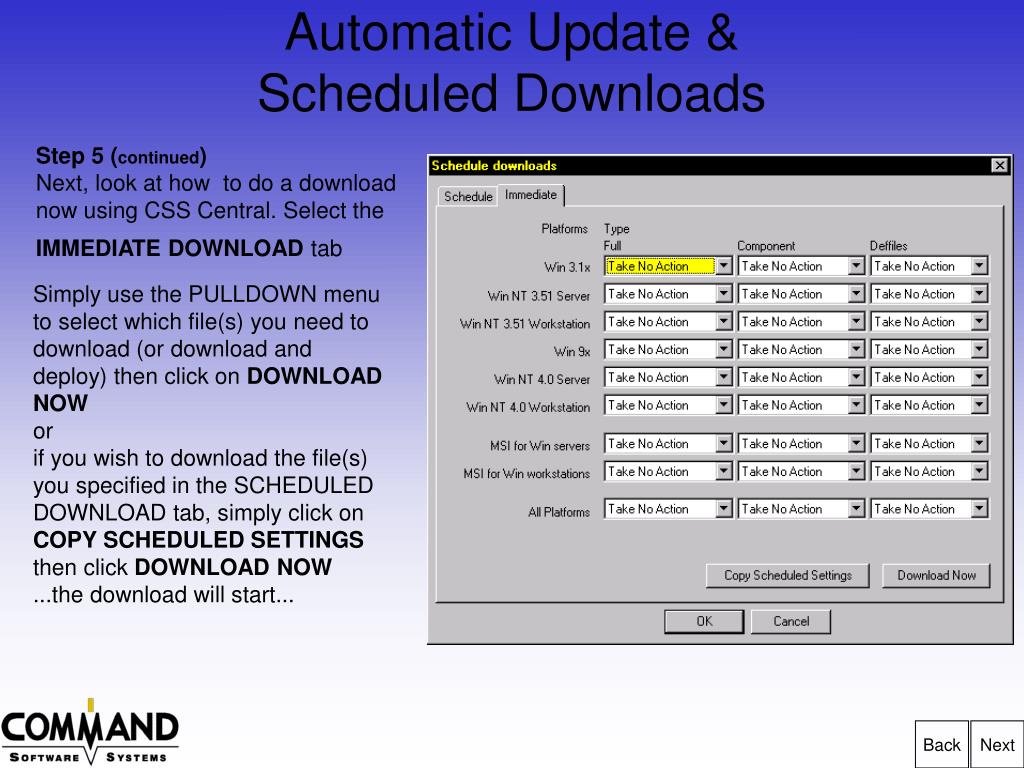Open Win NT 3.51 Server Full dropdown

click(x=668, y=295)
